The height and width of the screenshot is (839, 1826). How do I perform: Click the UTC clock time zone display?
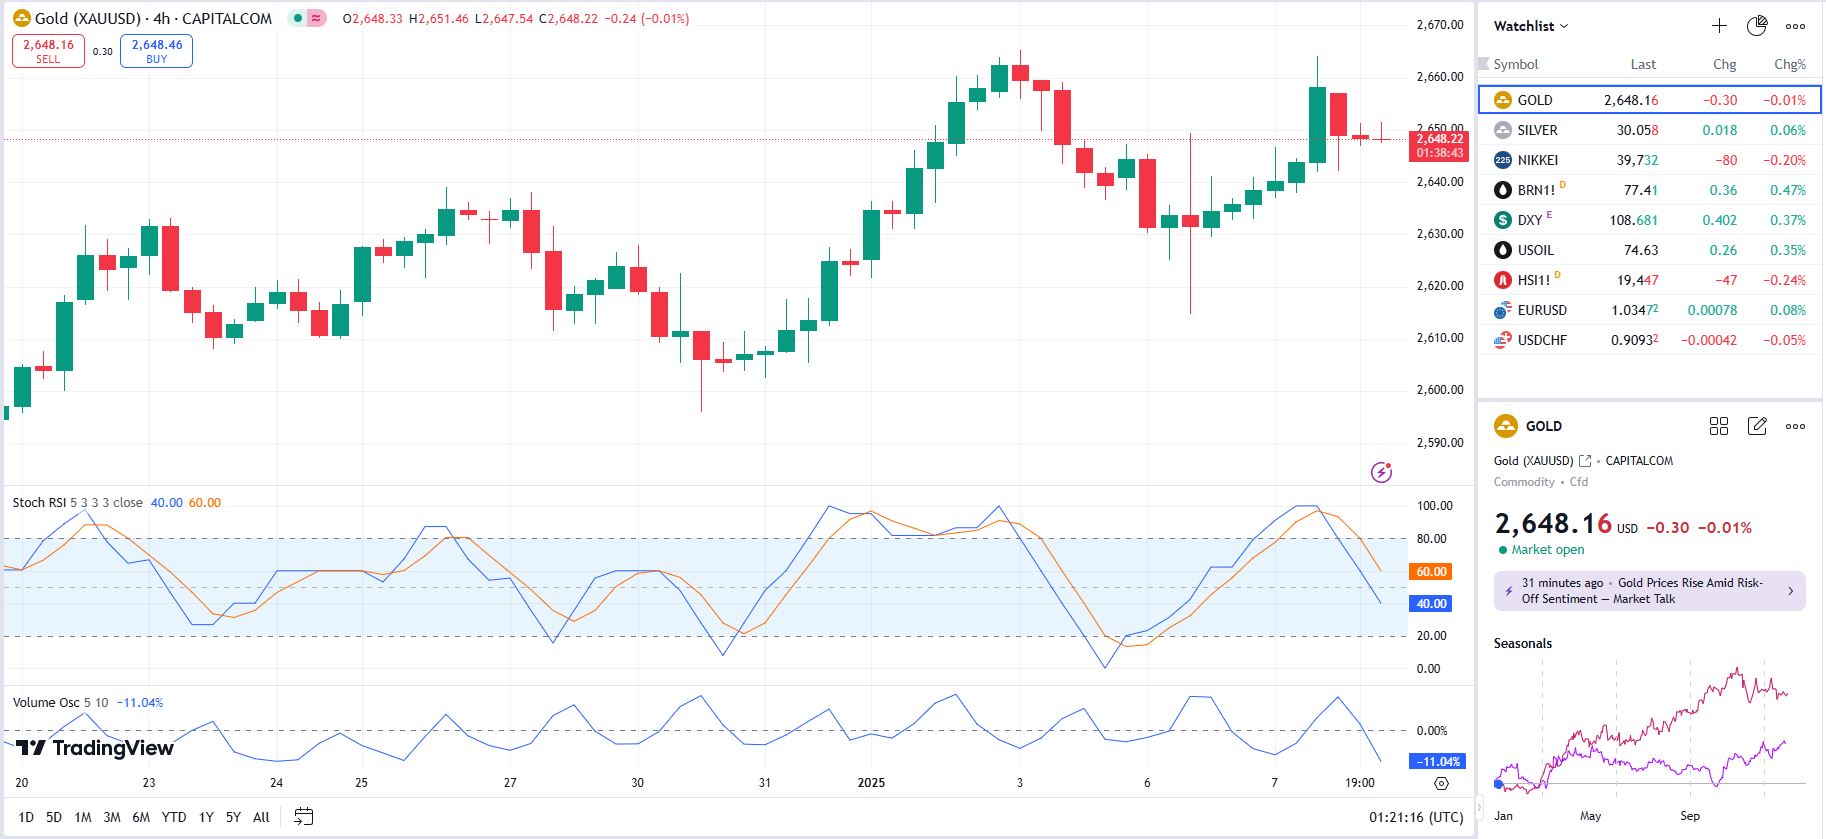(1416, 817)
